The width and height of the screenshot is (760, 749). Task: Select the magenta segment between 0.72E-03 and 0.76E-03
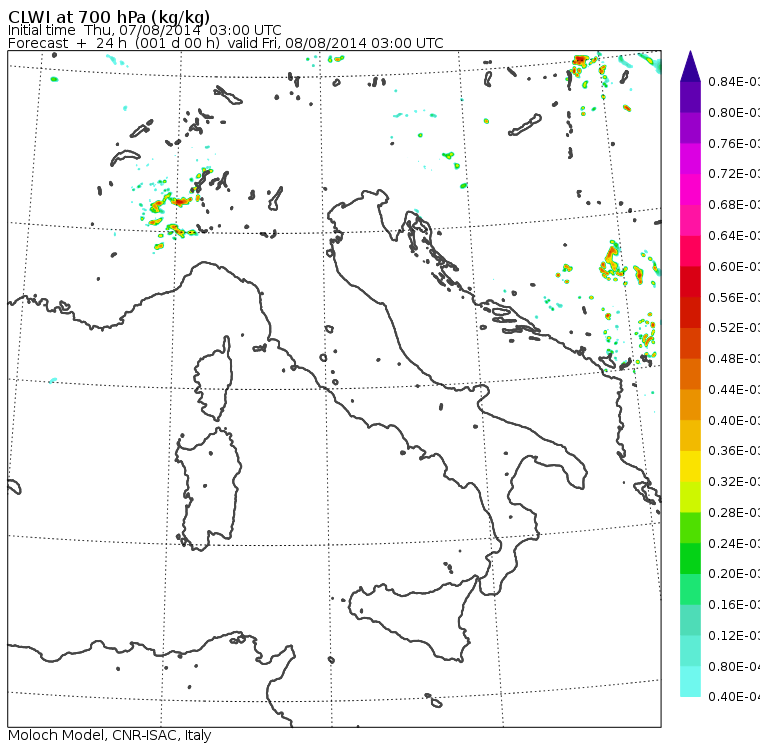click(x=690, y=159)
